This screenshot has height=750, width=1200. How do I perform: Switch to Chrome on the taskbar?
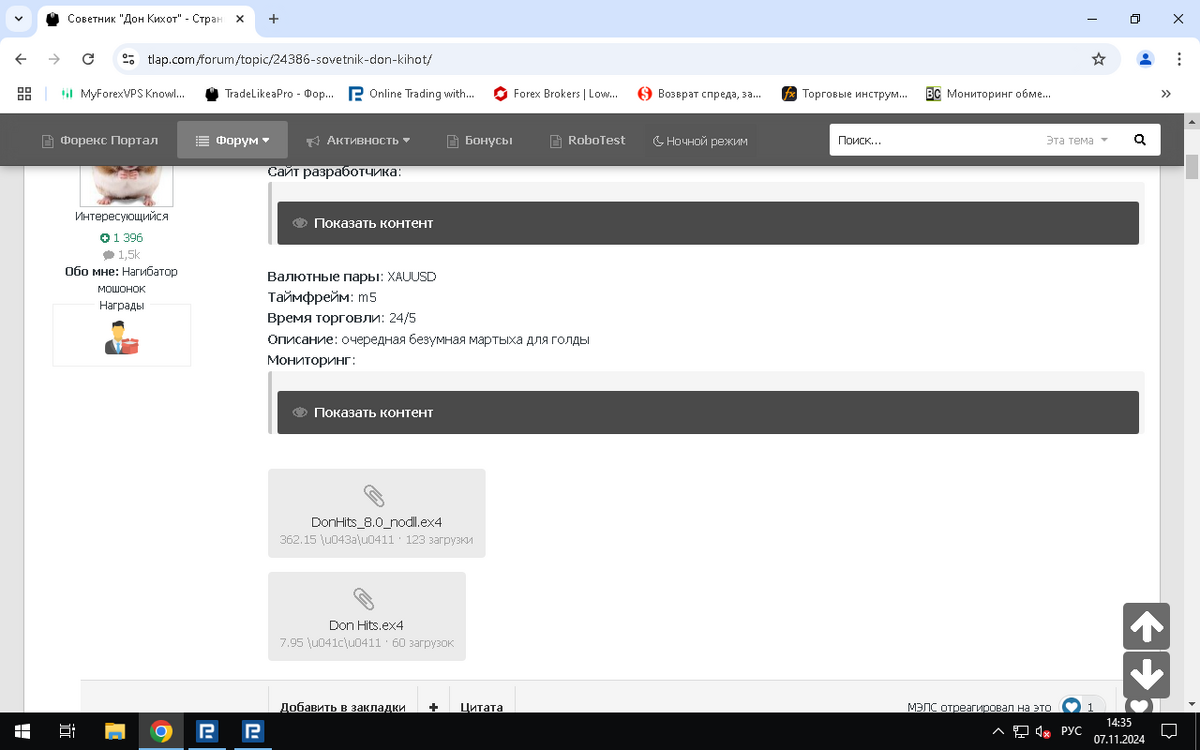click(x=161, y=731)
